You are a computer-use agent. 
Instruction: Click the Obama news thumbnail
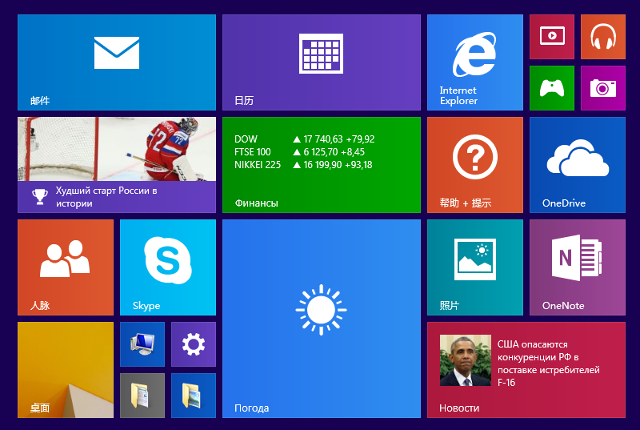(465, 361)
